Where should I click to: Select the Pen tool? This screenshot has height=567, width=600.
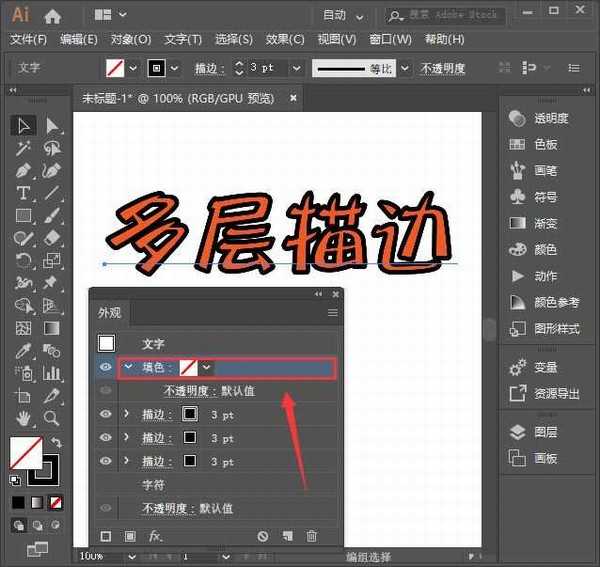[23, 171]
